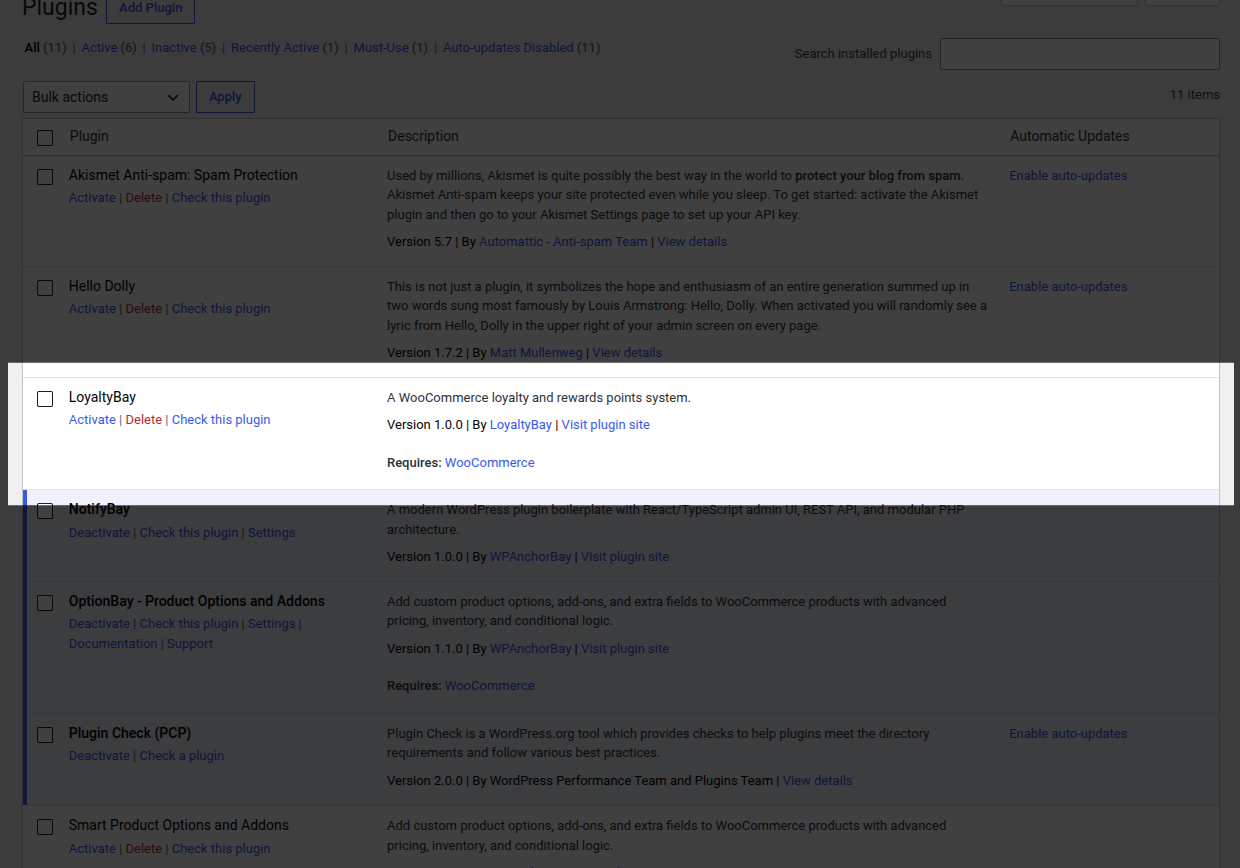View details for Akismet plugin
1240x868 pixels.
pos(692,242)
